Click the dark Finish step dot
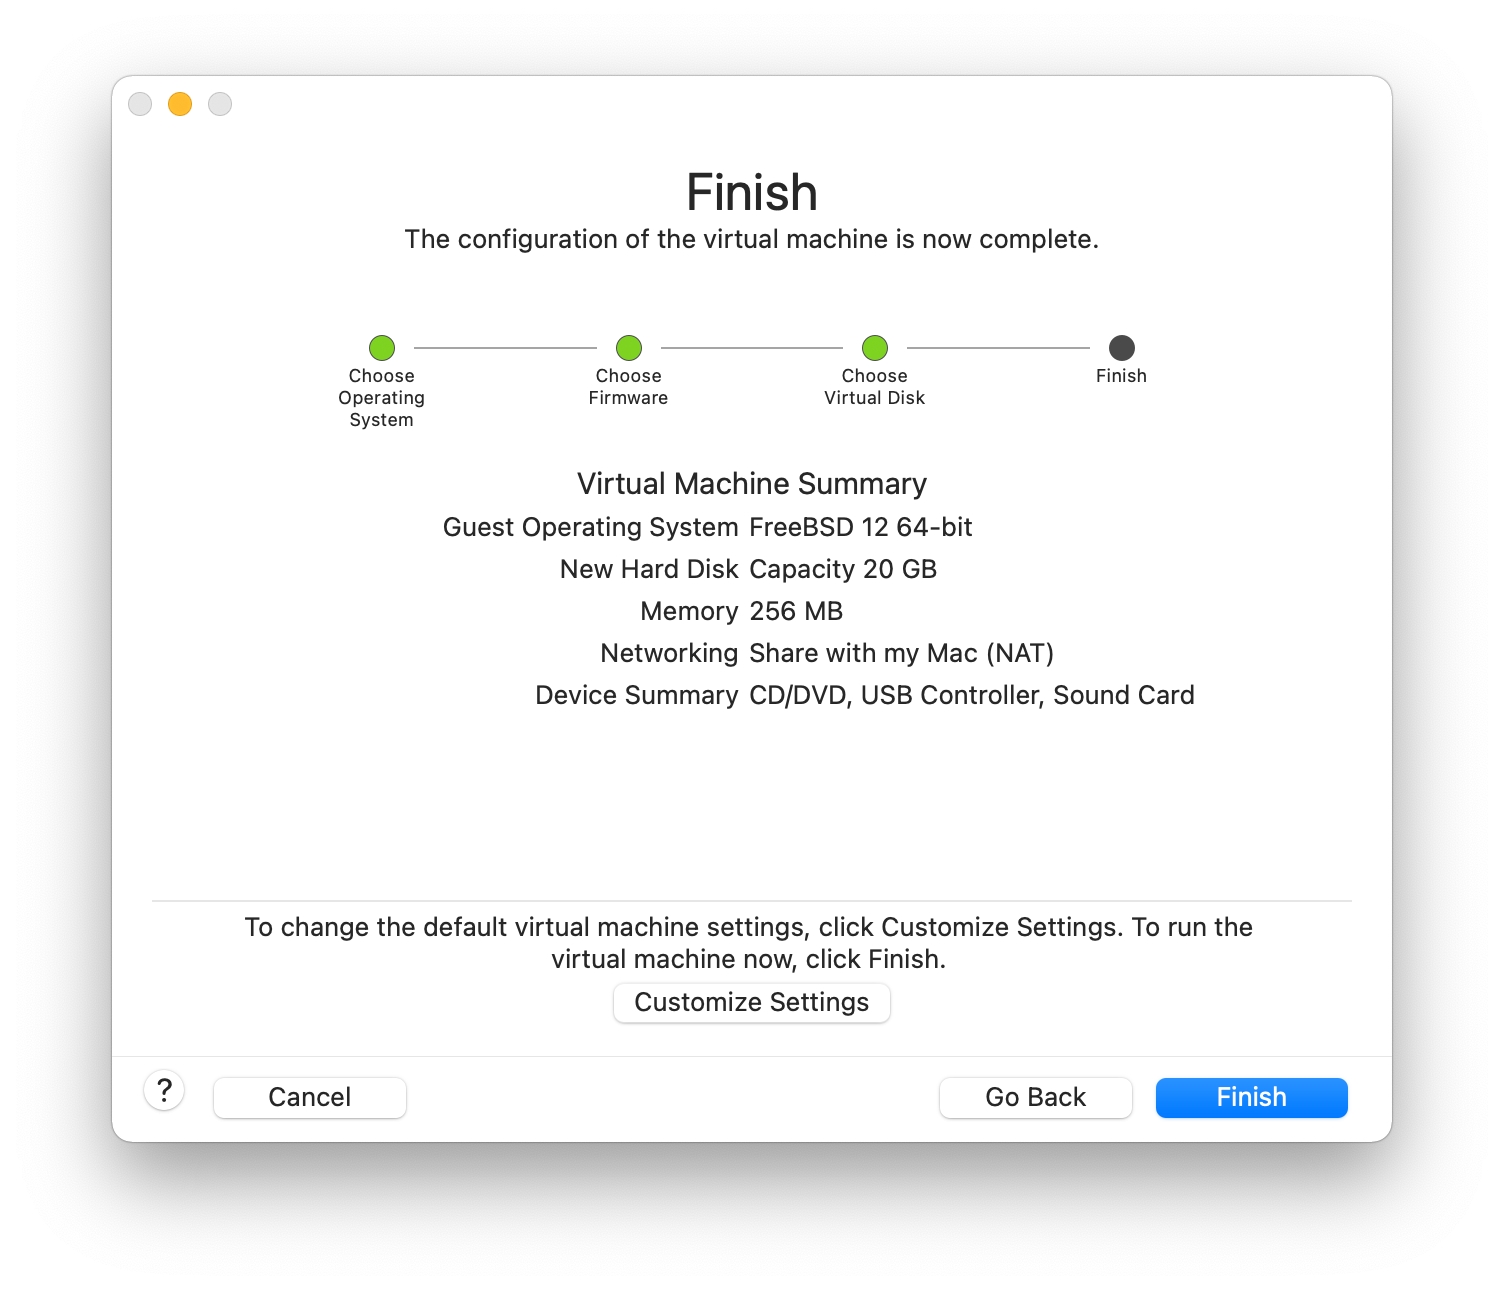The height and width of the screenshot is (1290, 1504). point(1122,348)
